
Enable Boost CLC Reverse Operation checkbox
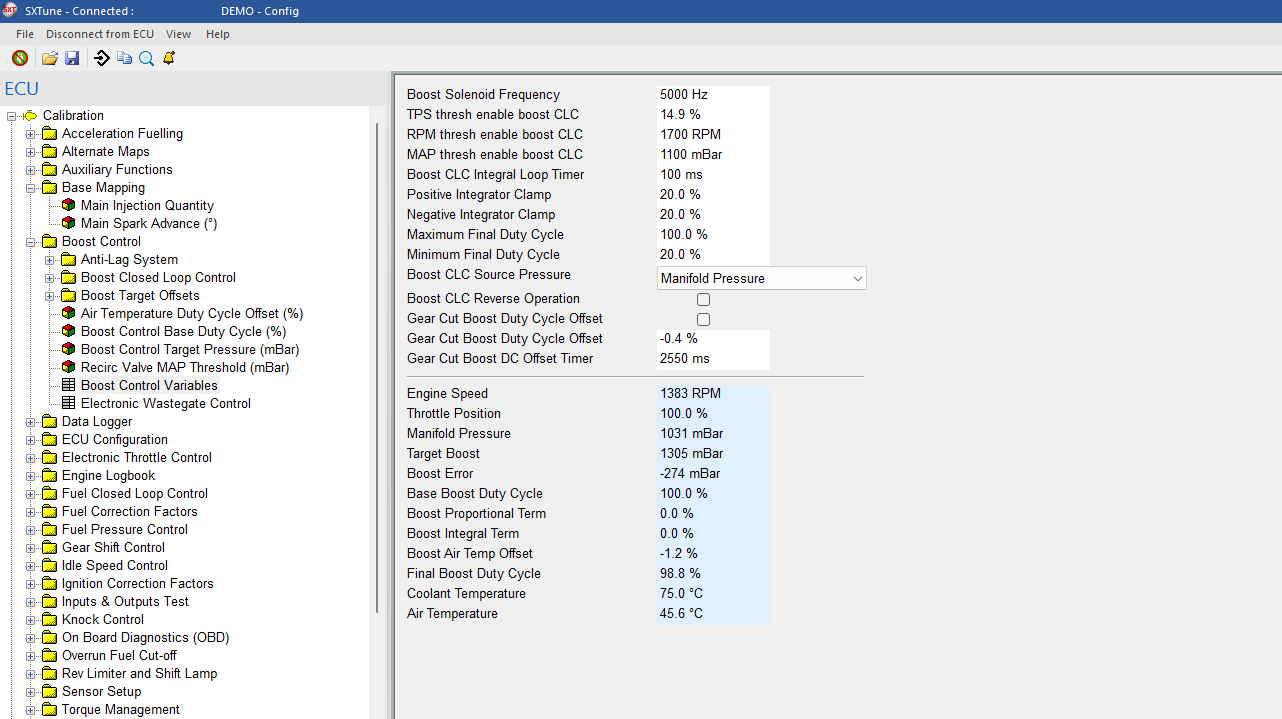pos(703,299)
